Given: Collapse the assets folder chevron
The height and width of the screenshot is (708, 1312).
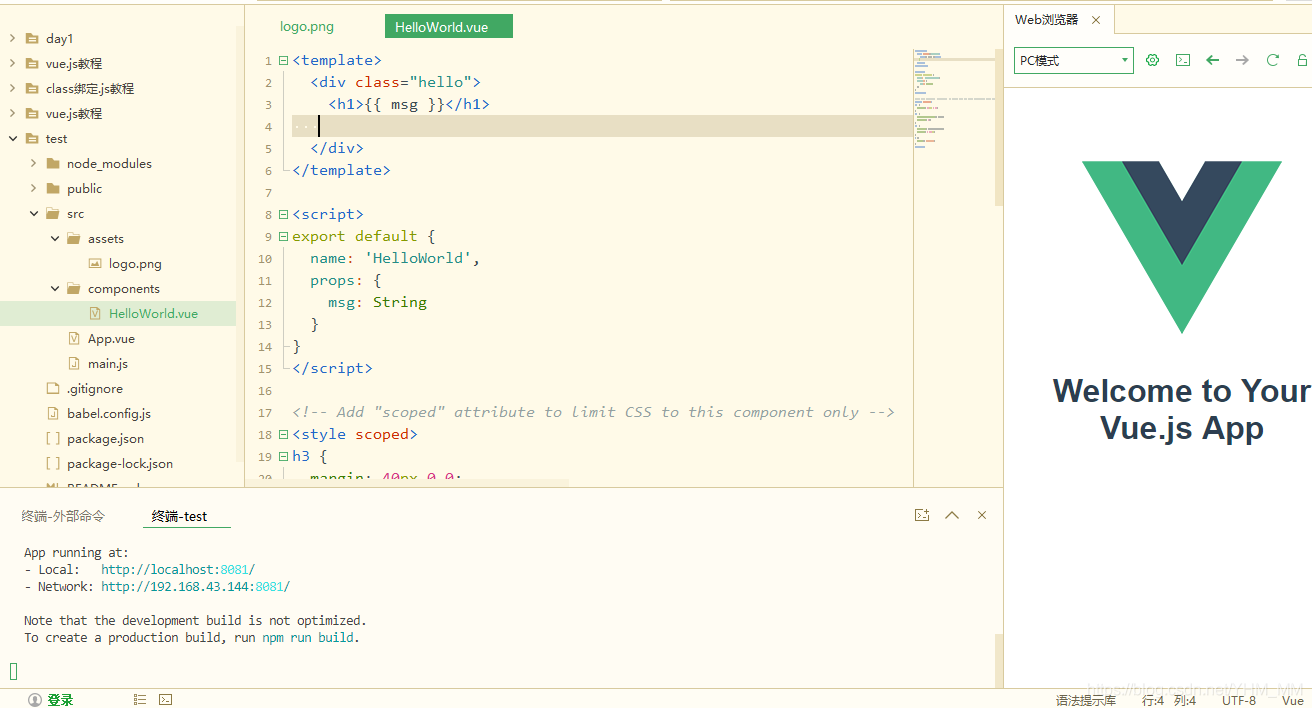Looking at the screenshot, I should [54, 238].
